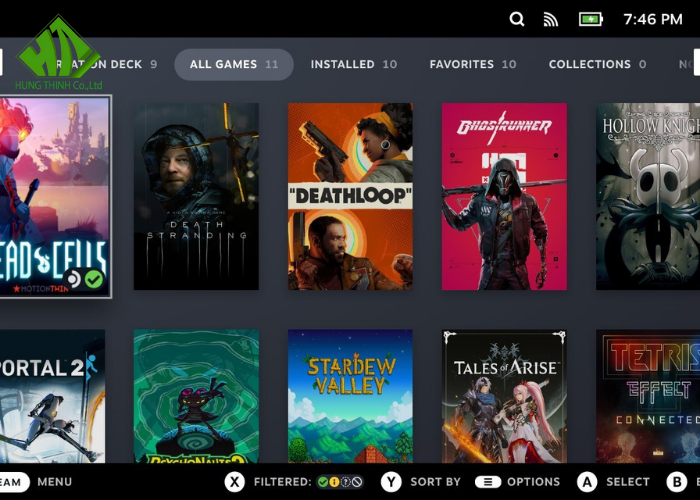
Task: Open the Tales of Arise cover
Action: pos(504,396)
